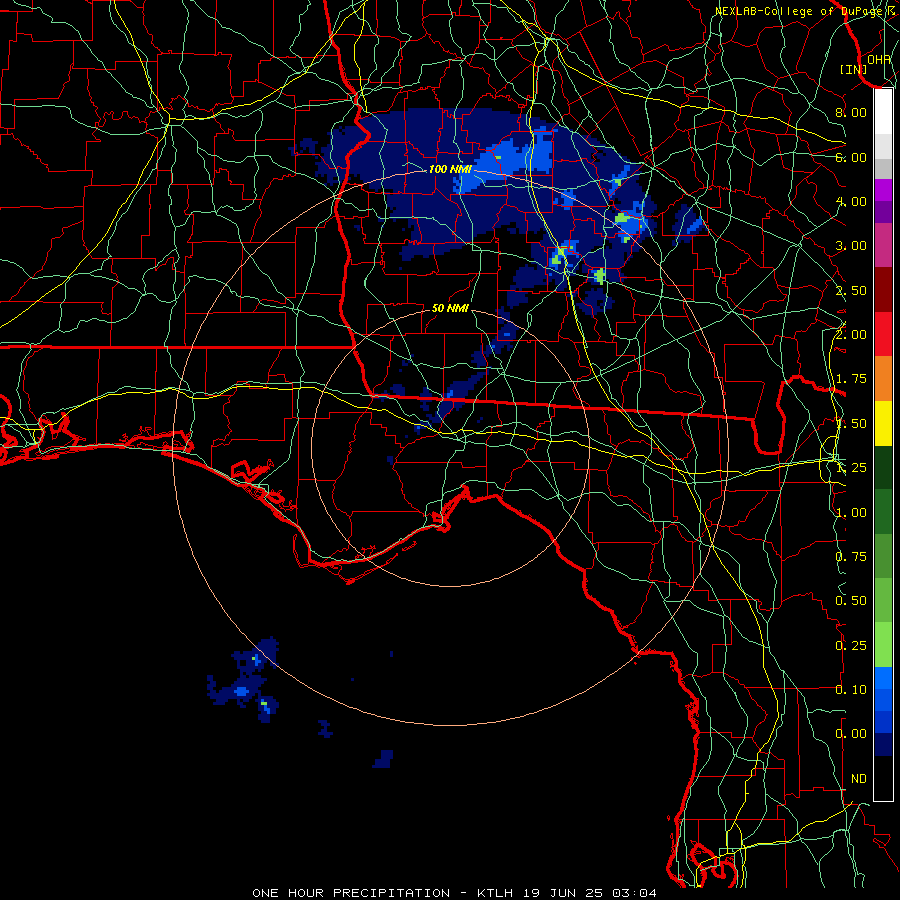Viewport: 900px width, 900px height.
Task: Click the 6.00 legend value
Action: click(x=851, y=157)
